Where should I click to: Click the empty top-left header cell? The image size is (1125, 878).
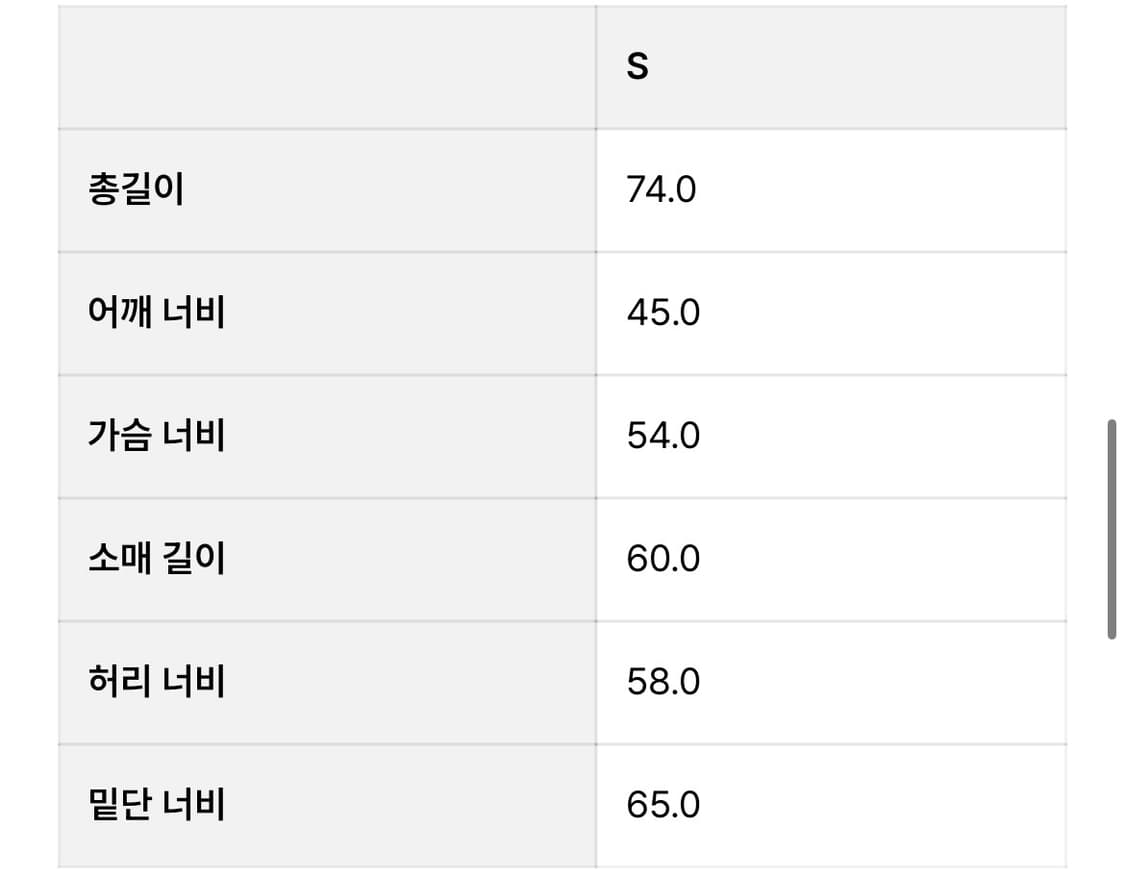click(327, 67)
